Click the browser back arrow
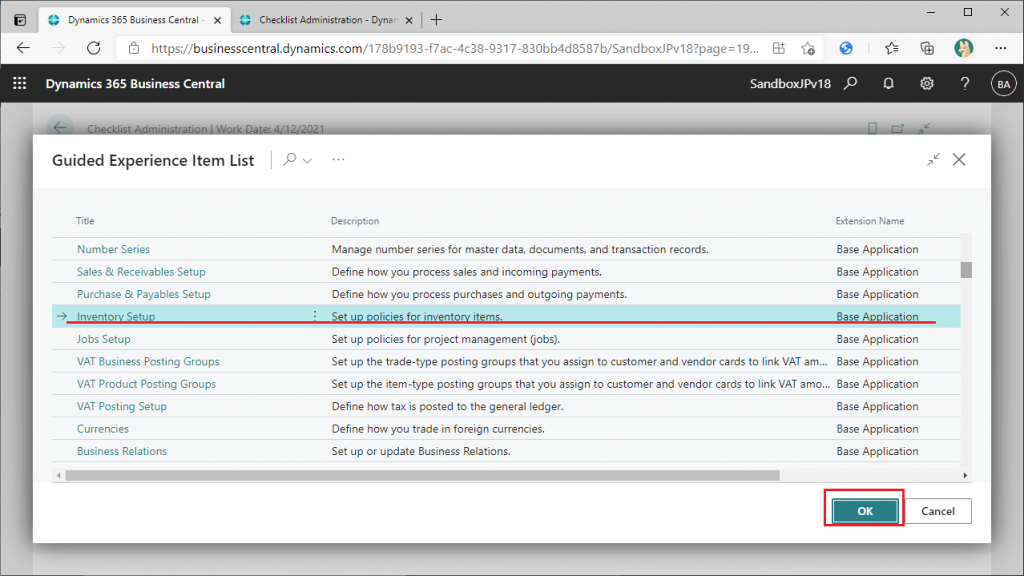The image size is (1024, 576). click(x=24, y=48)
